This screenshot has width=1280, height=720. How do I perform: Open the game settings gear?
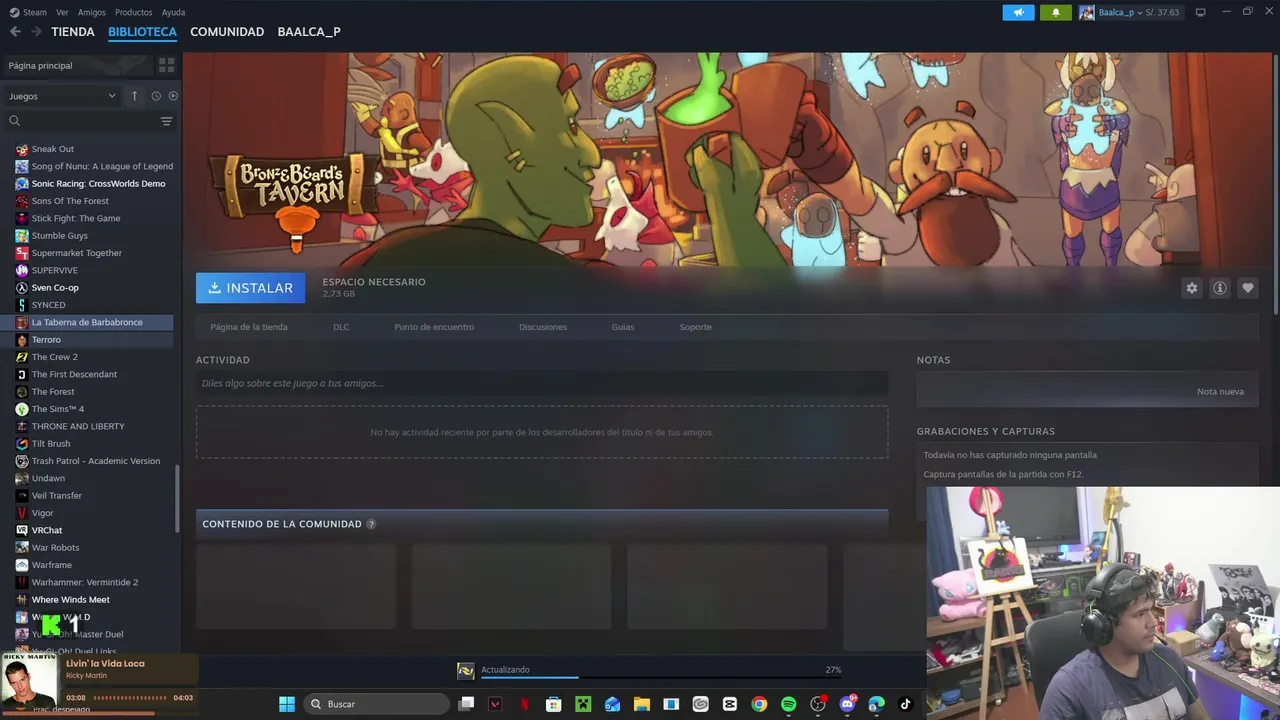[1191, 288]
